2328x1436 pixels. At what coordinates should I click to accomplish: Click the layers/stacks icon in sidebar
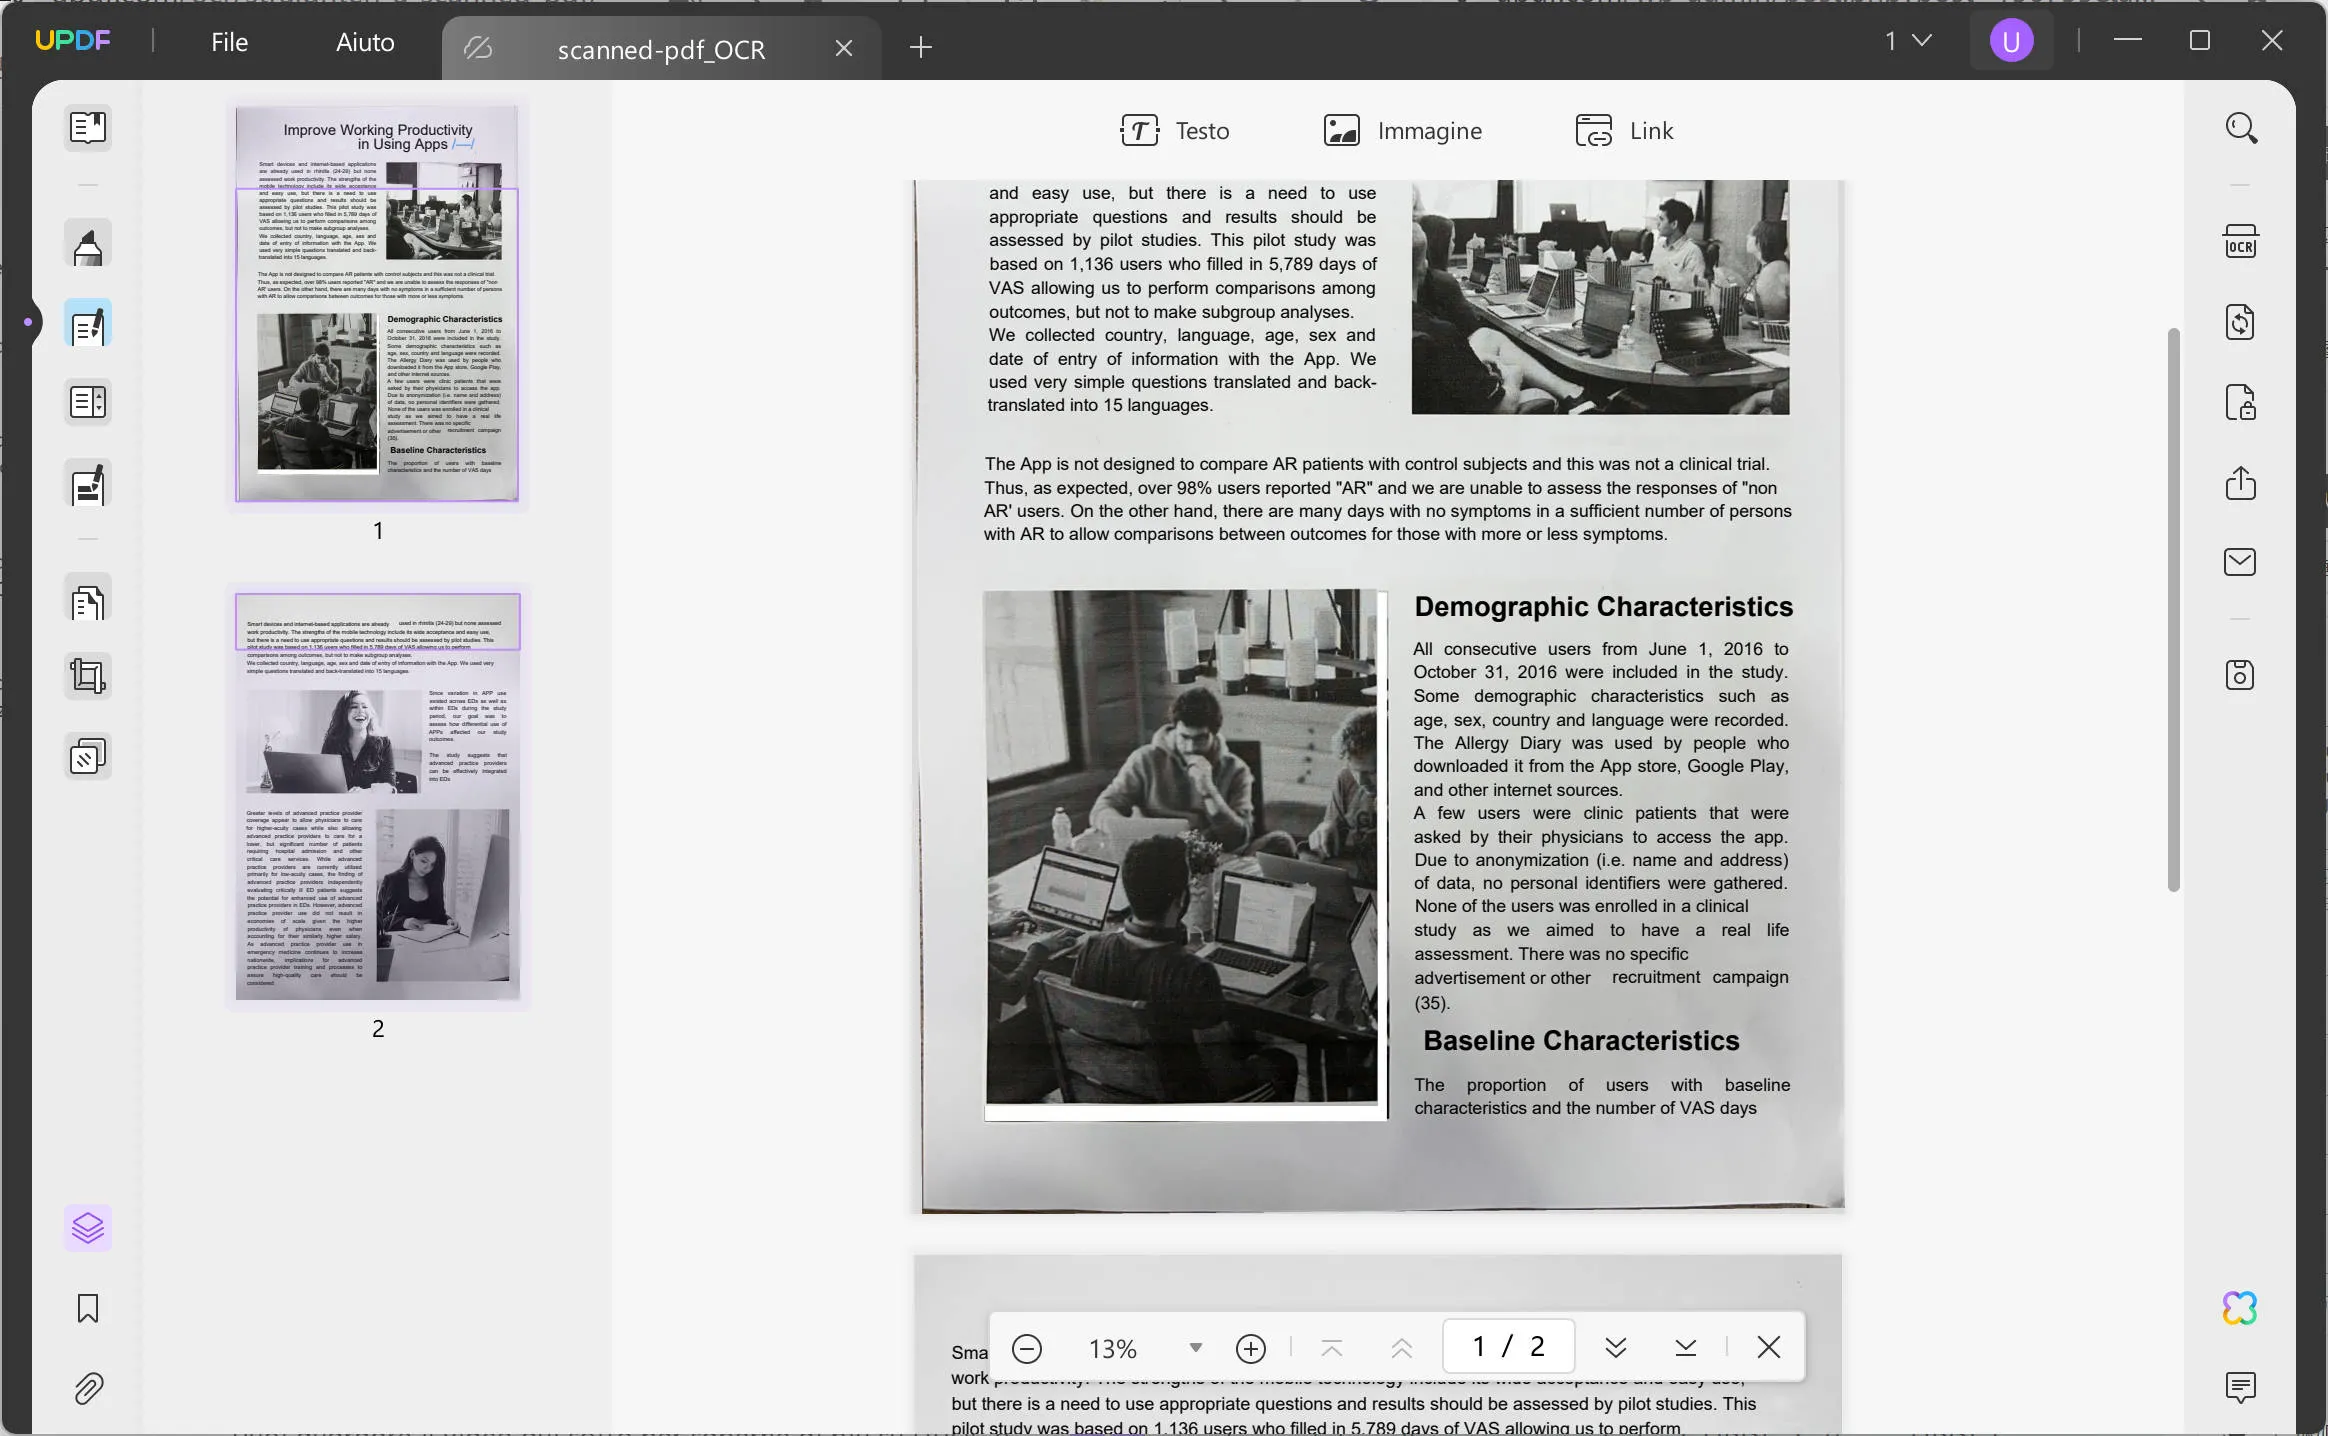point(88,1225)
